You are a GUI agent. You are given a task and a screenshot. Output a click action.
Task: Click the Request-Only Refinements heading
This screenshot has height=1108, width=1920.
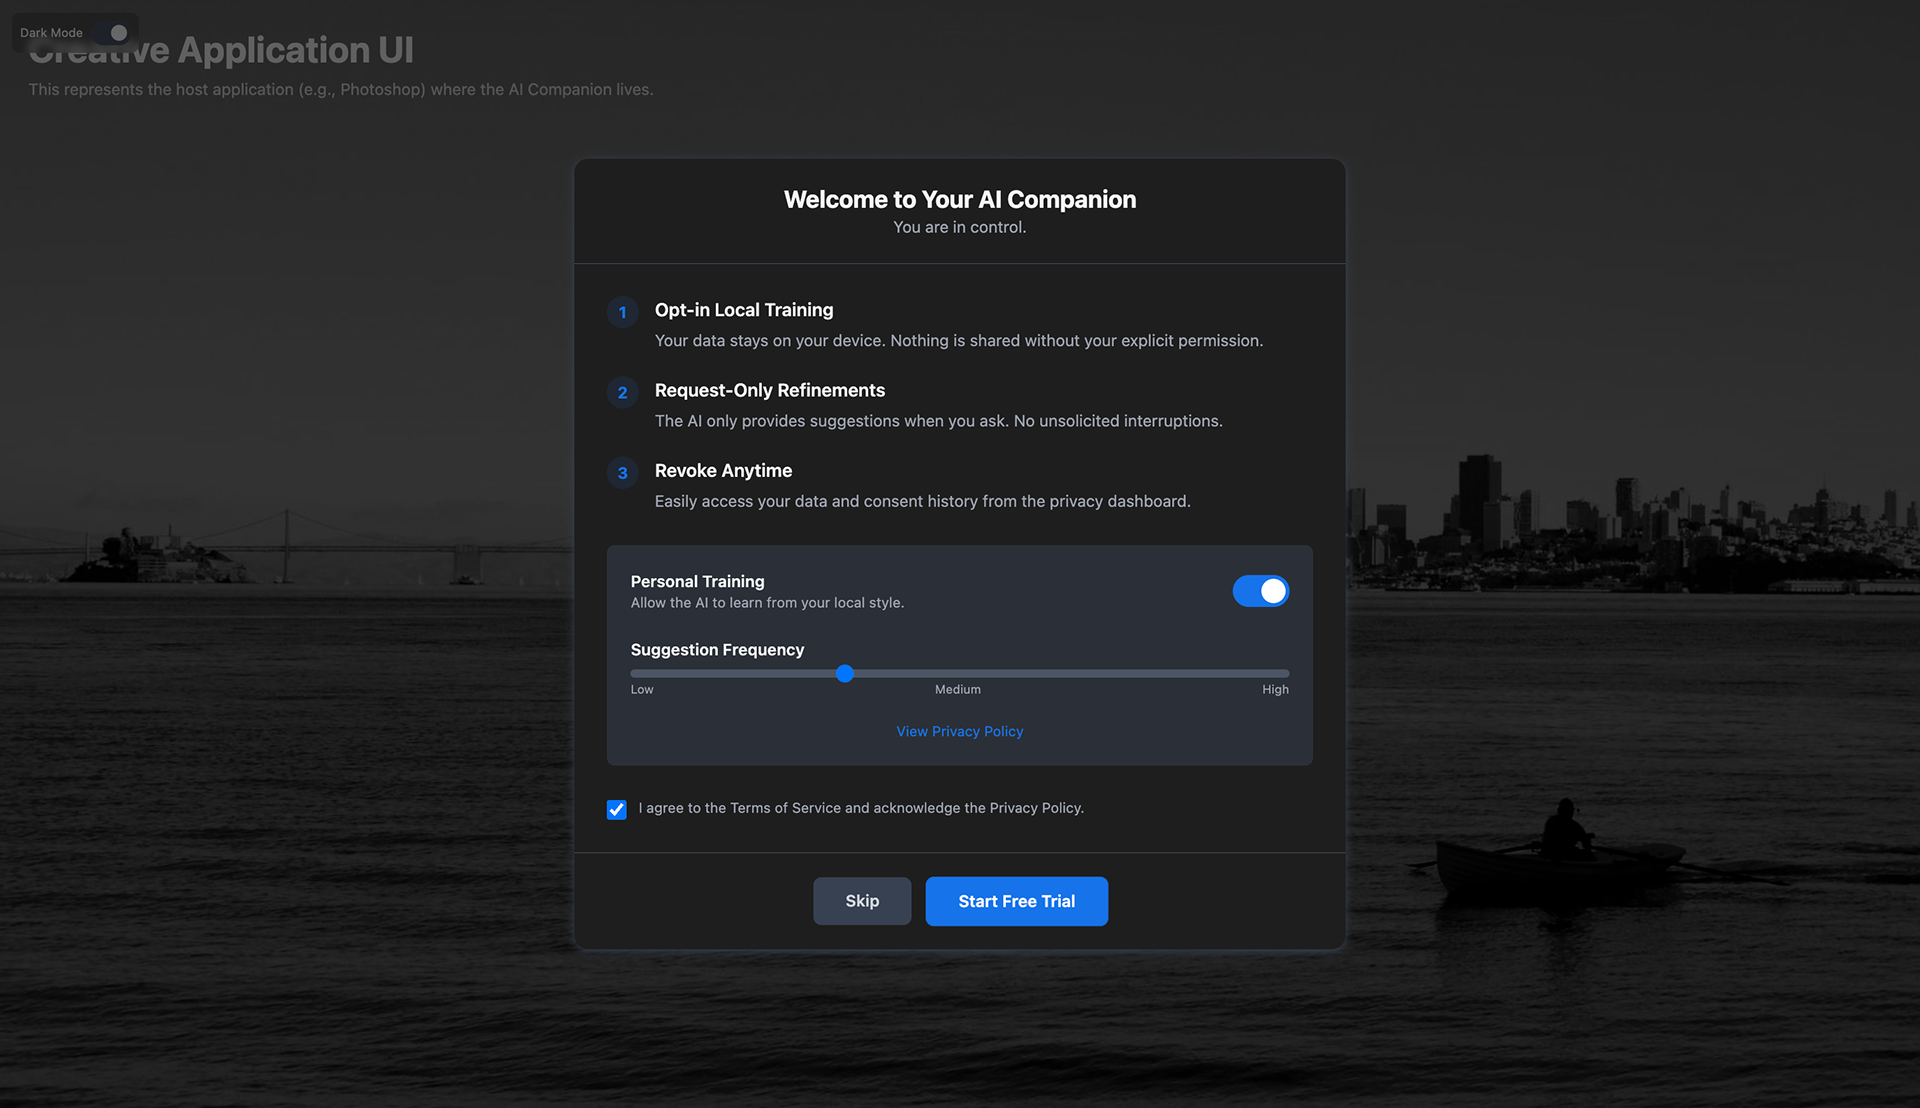(x=769, y=390)
